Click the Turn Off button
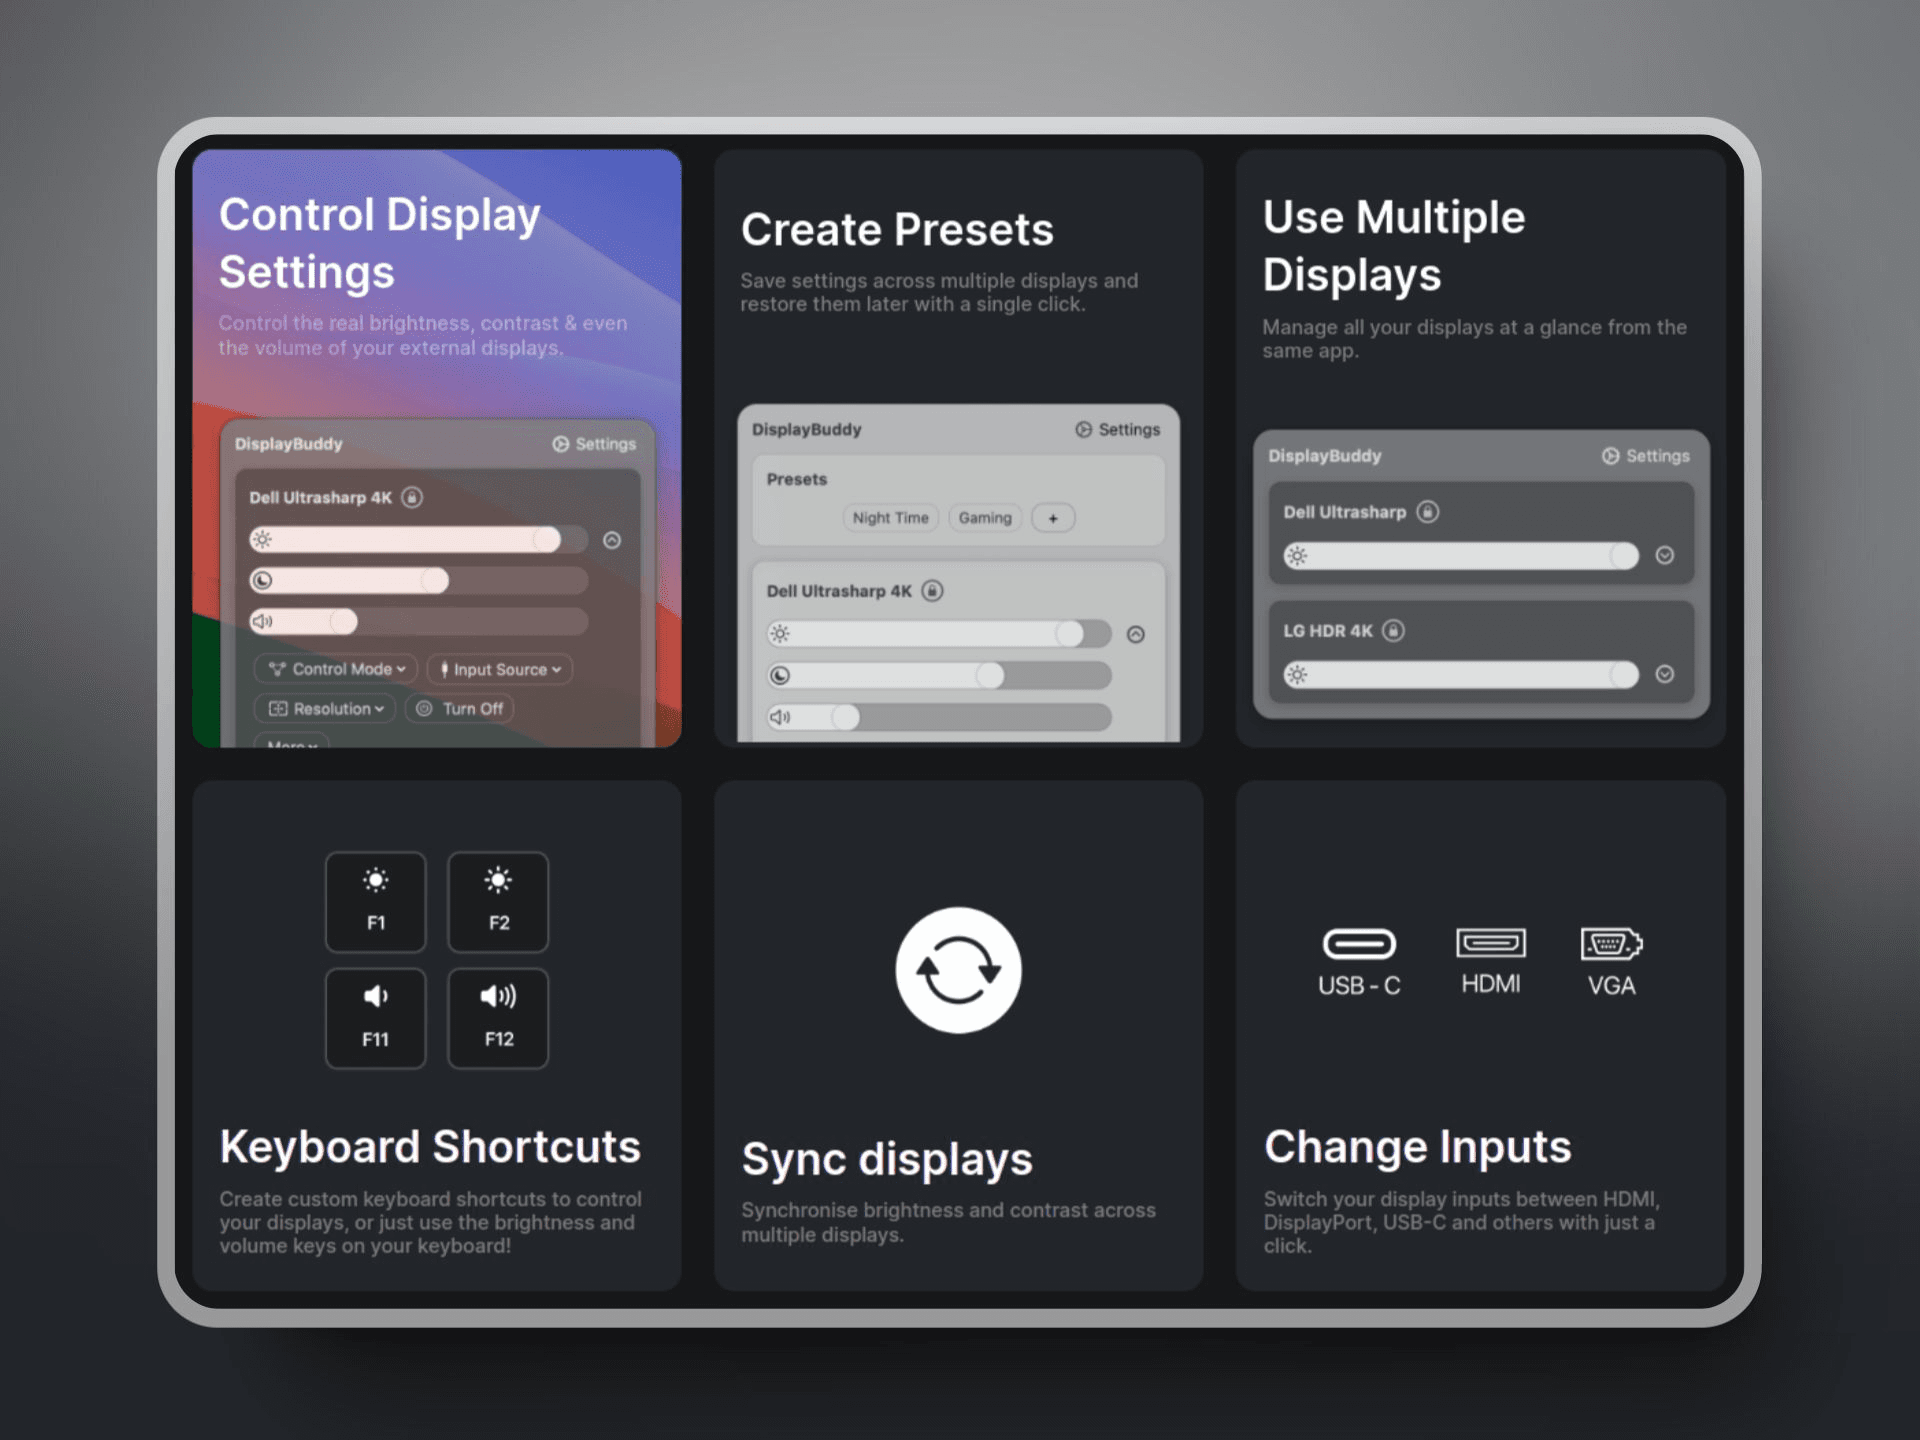This screenshot has height=1440, width=1920. click(x=460, y=708)
